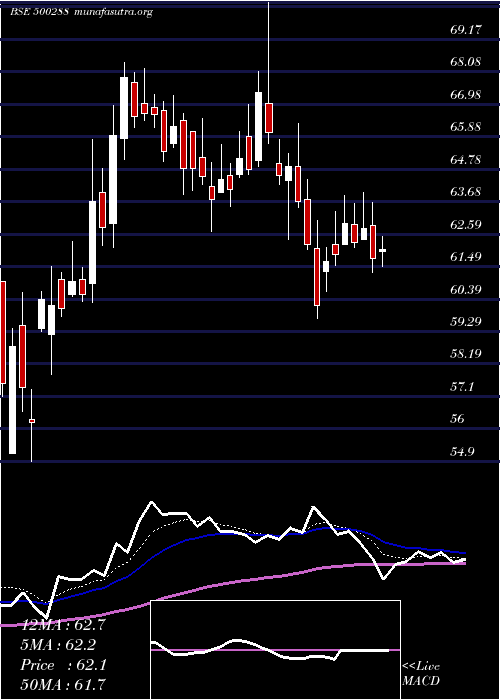Click the candlestick with the tallest upper wick
The width and height of the screenshot is (500, 700).
click(269, 73)
